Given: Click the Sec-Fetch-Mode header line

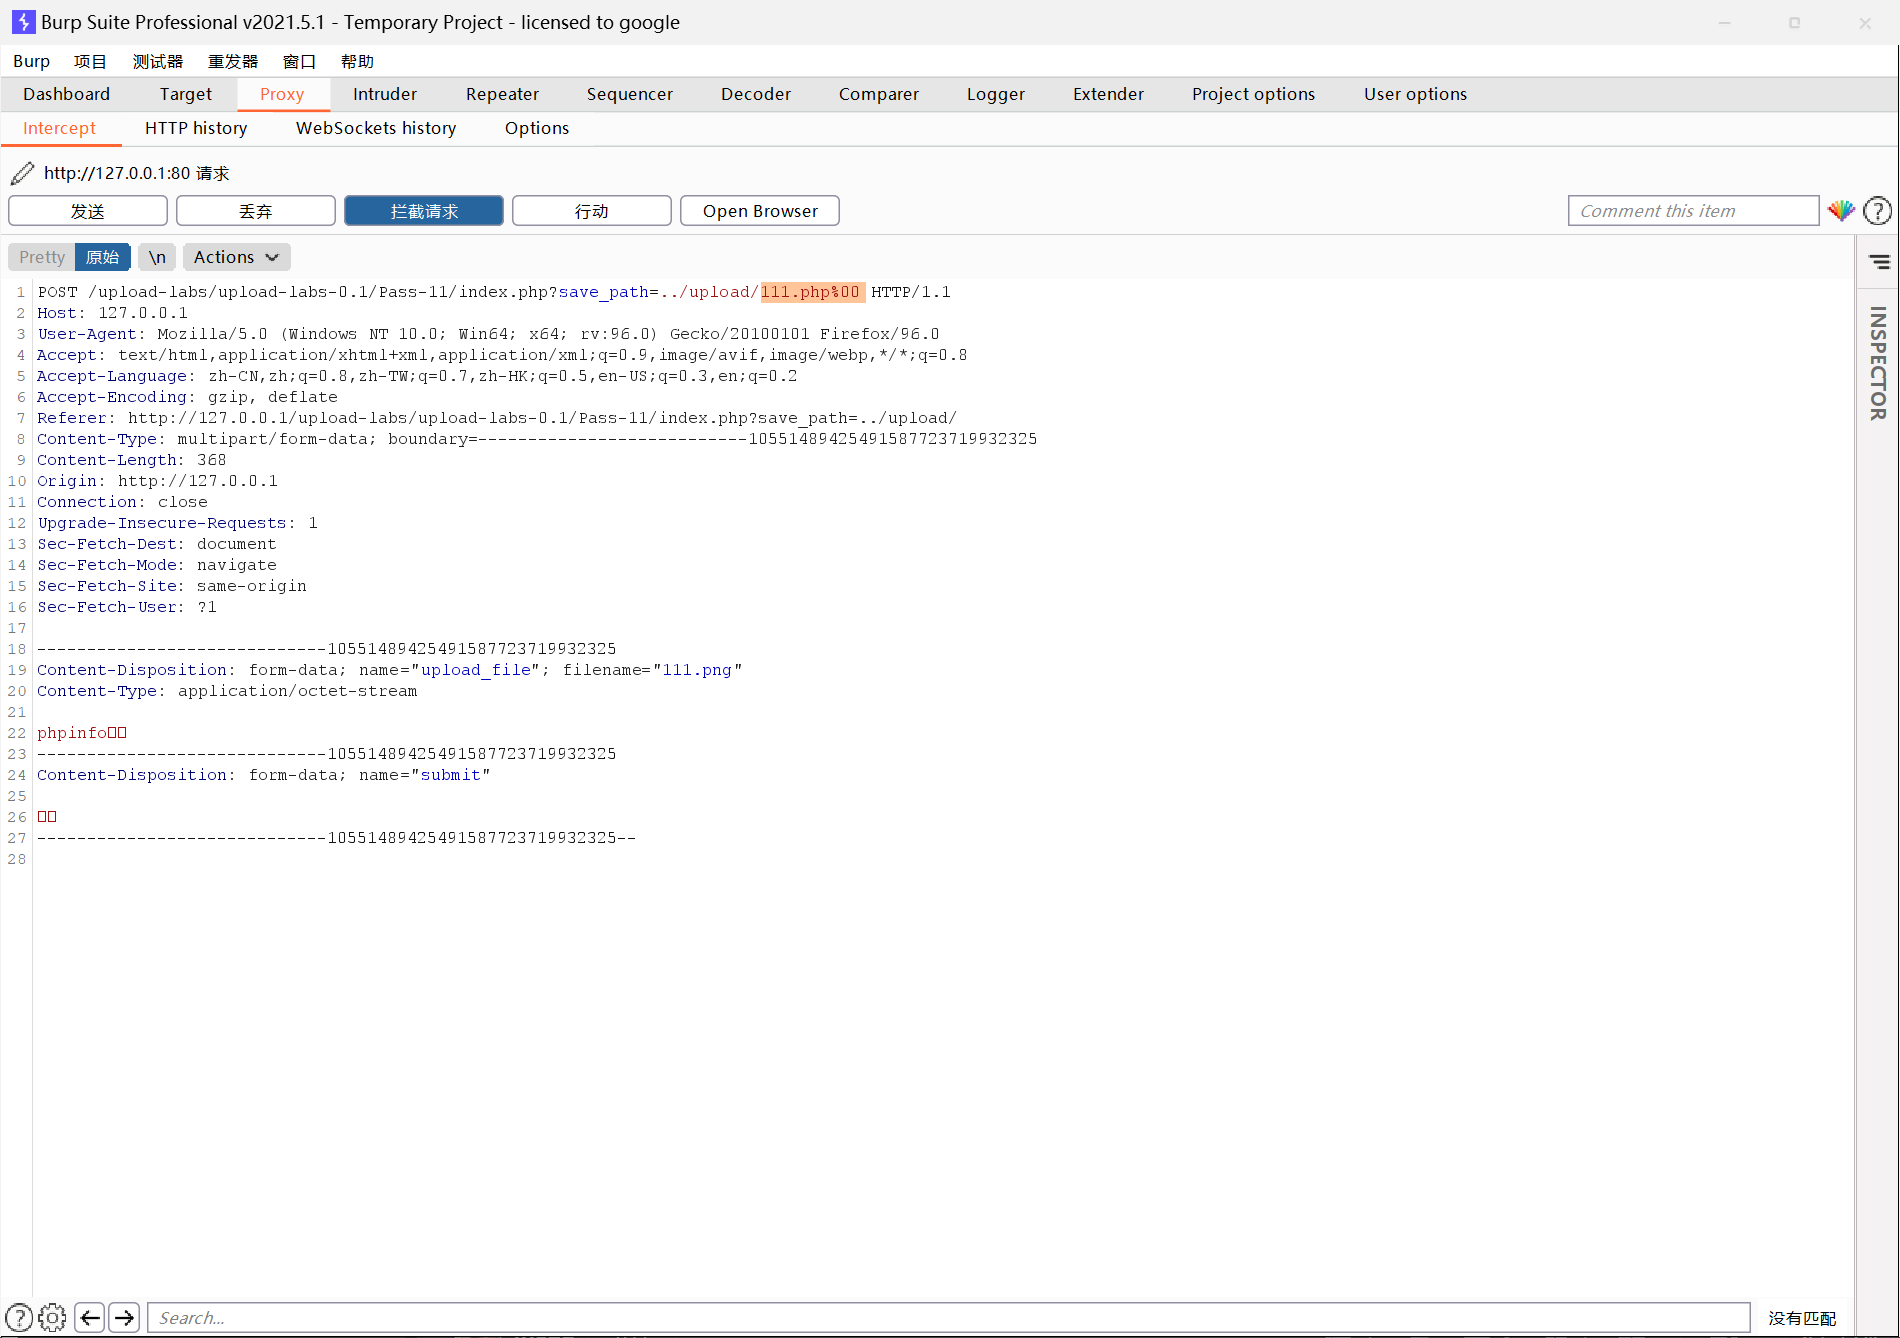Looking at the screenshot, I should click(x=157, y=565).
